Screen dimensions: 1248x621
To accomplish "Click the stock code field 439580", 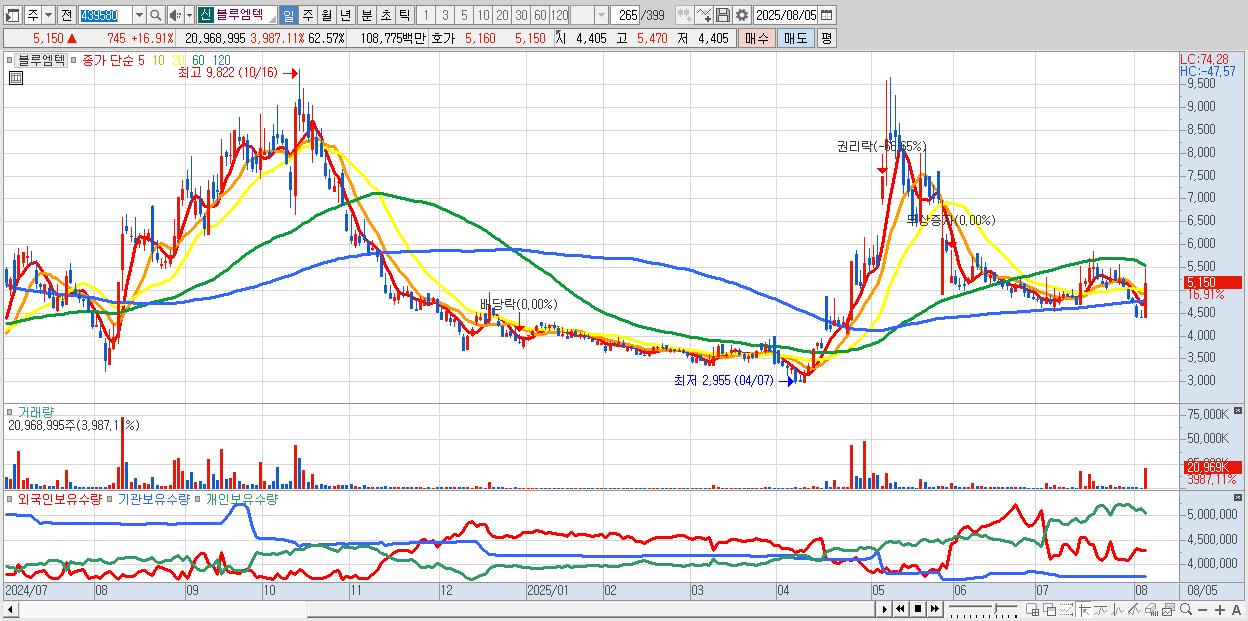I will click(x=105, y=15).
